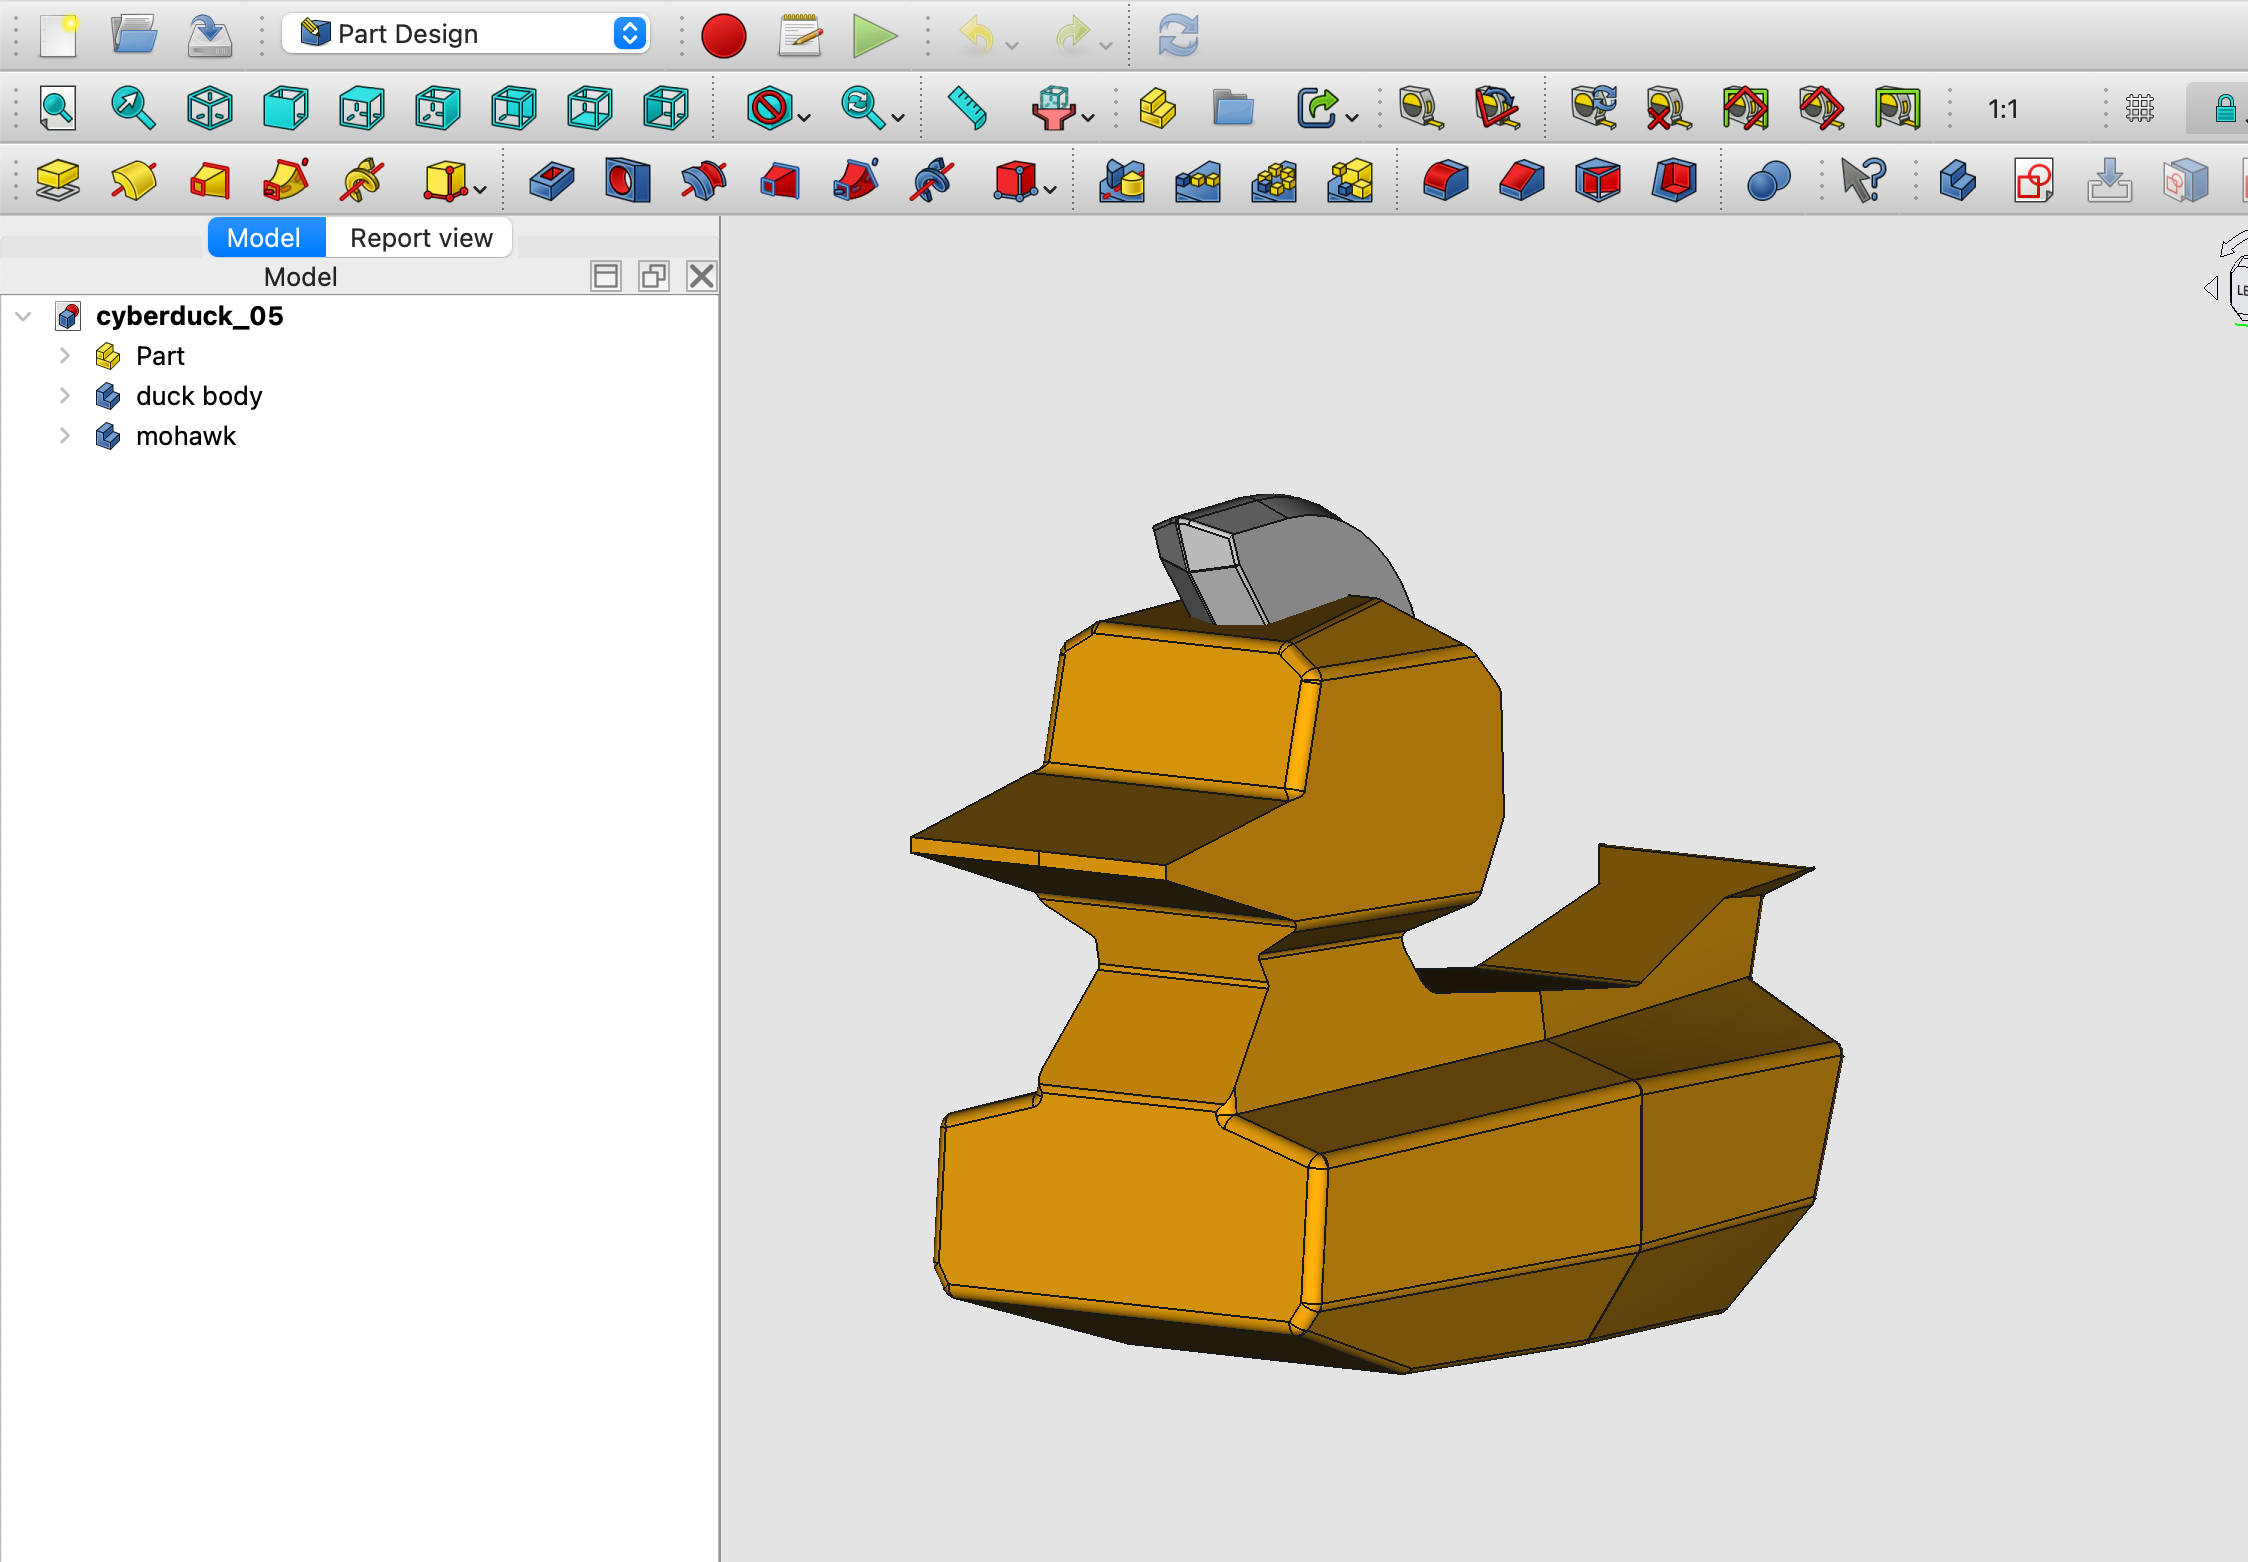Click the Fillet tool icon
The height and width of the screenshot is (1562, 2248).
tap(1445, 181)
